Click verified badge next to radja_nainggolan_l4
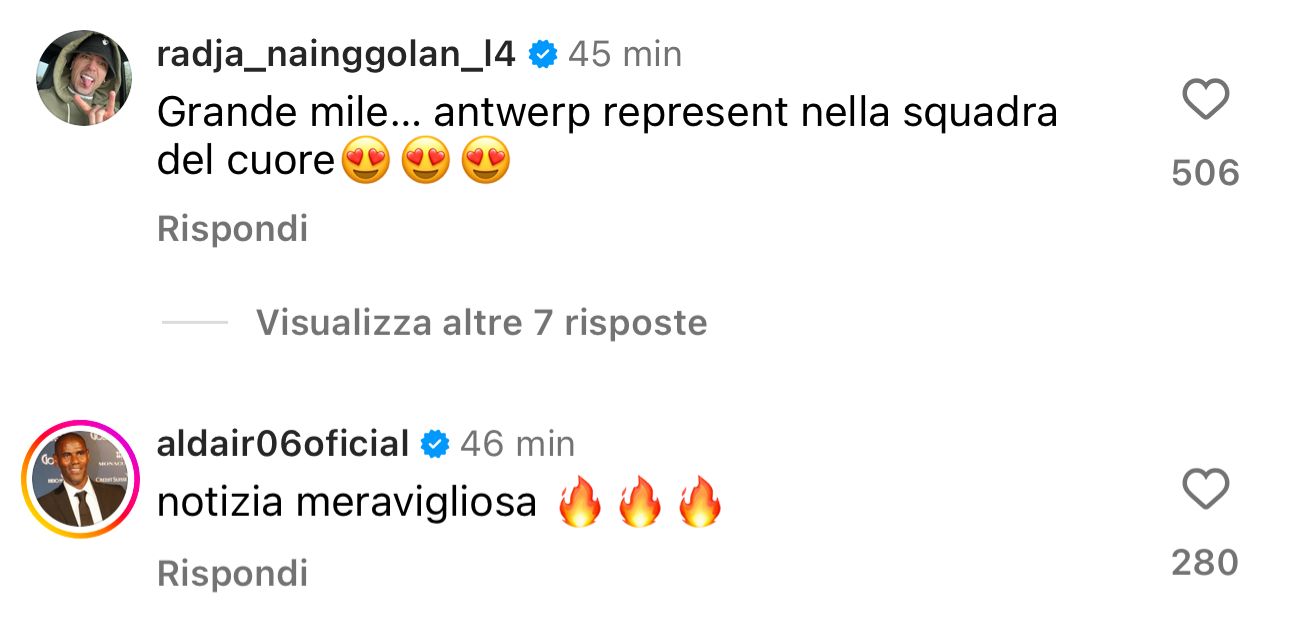The width and height of the screenshot is (1290, 636). tap(542, 54)
